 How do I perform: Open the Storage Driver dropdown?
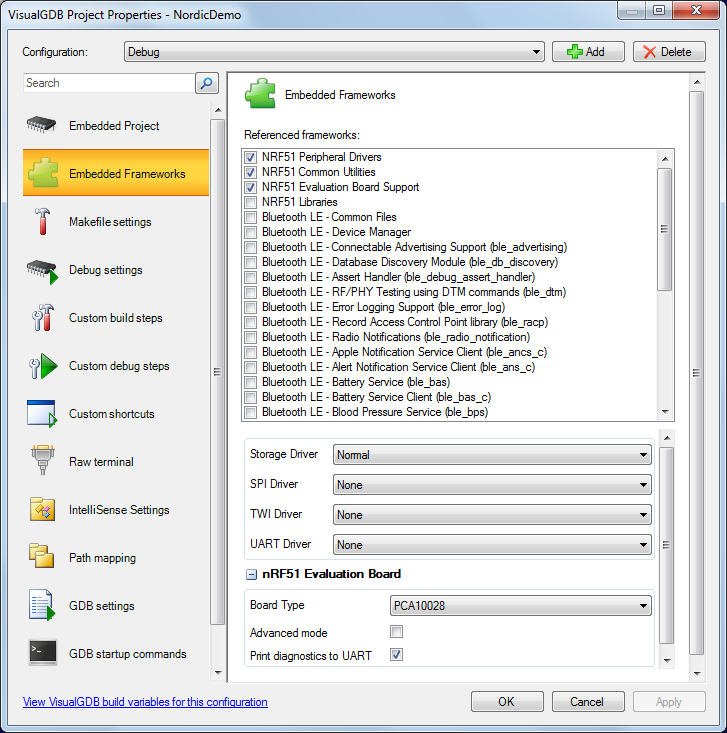[492, 454]
